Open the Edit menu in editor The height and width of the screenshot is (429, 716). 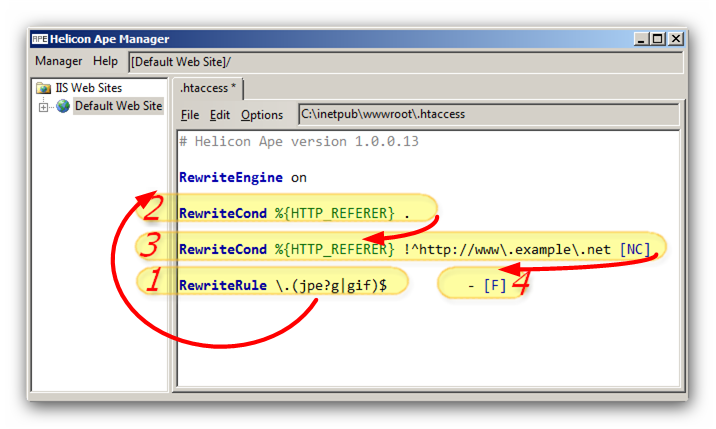point(220,115)
